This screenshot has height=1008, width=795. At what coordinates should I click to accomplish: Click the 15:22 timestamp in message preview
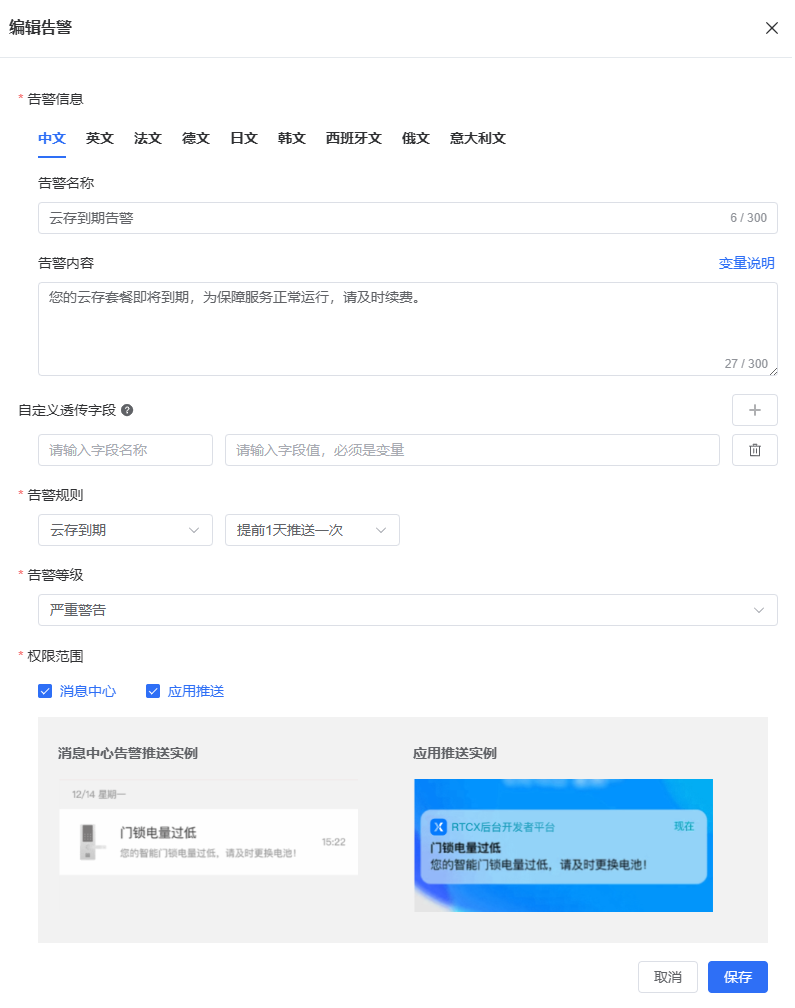coord(334,842)
